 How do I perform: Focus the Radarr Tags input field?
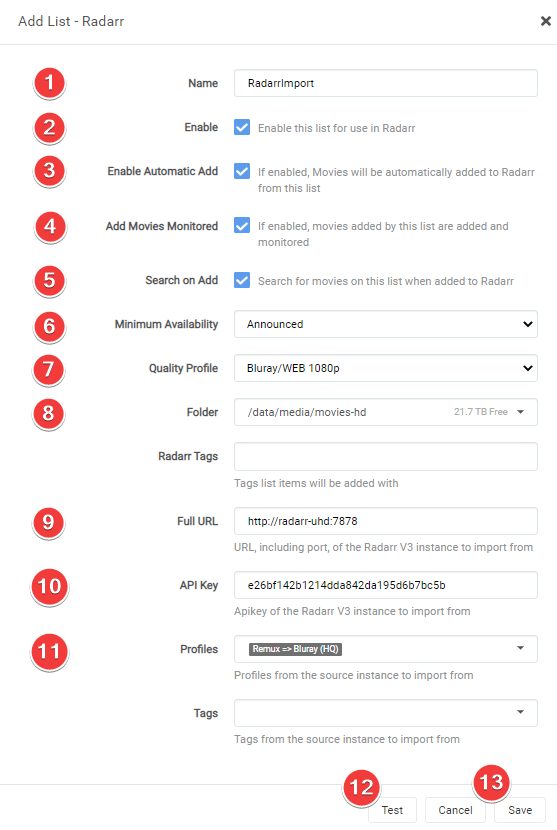tap(385, 456)
